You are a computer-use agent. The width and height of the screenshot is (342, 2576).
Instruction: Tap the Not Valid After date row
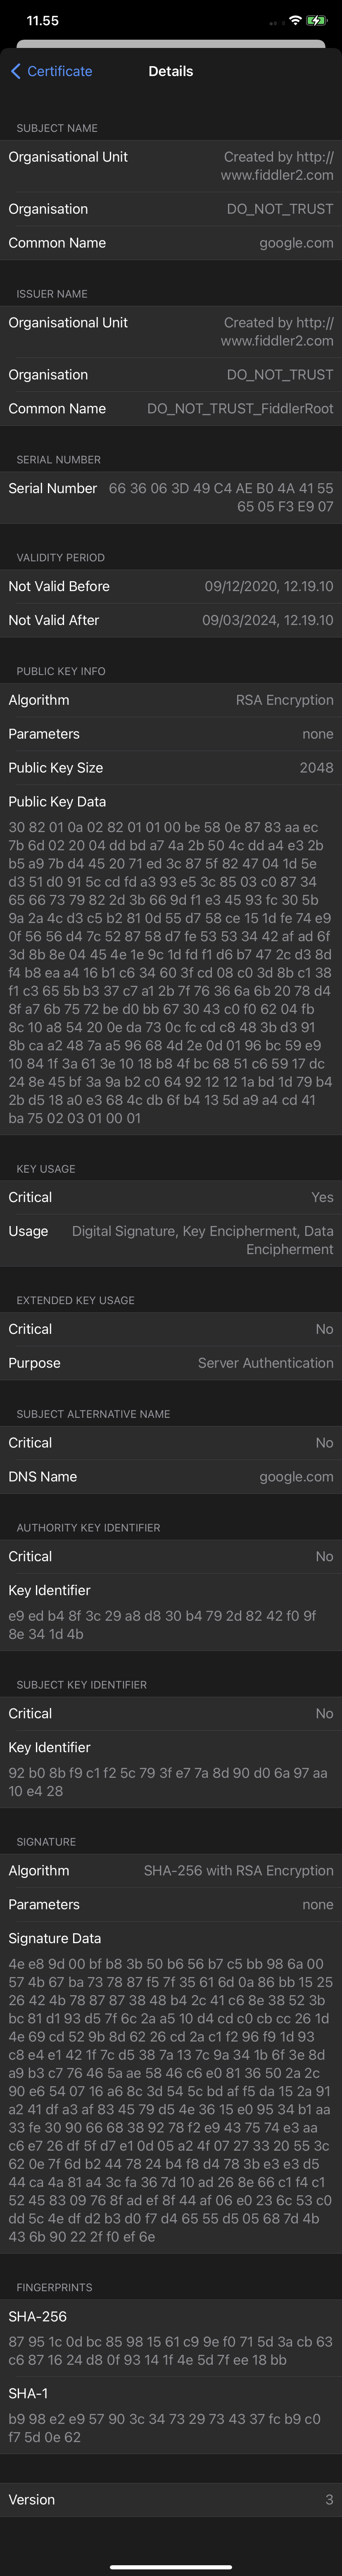tap(171, 620)
